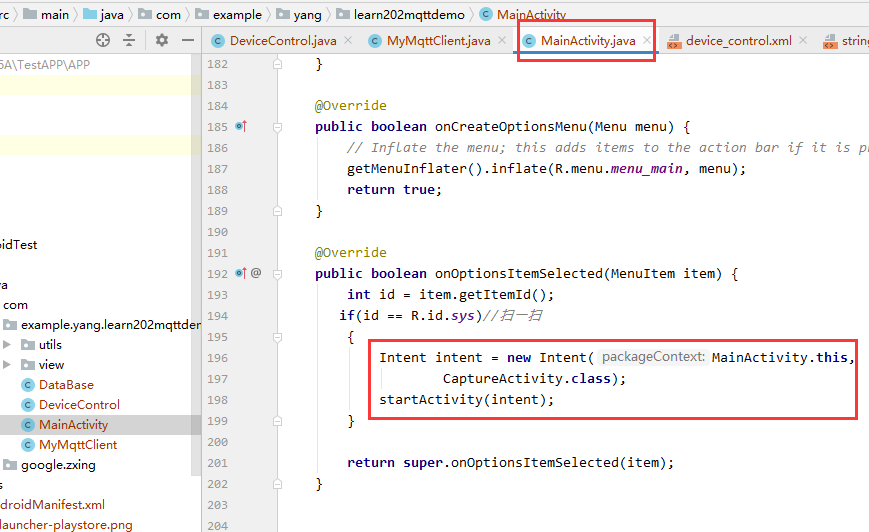This screenshot has width=869, height=532.
Task: Click the @Override annotation on line 191
Action: [x=350, y=252]
